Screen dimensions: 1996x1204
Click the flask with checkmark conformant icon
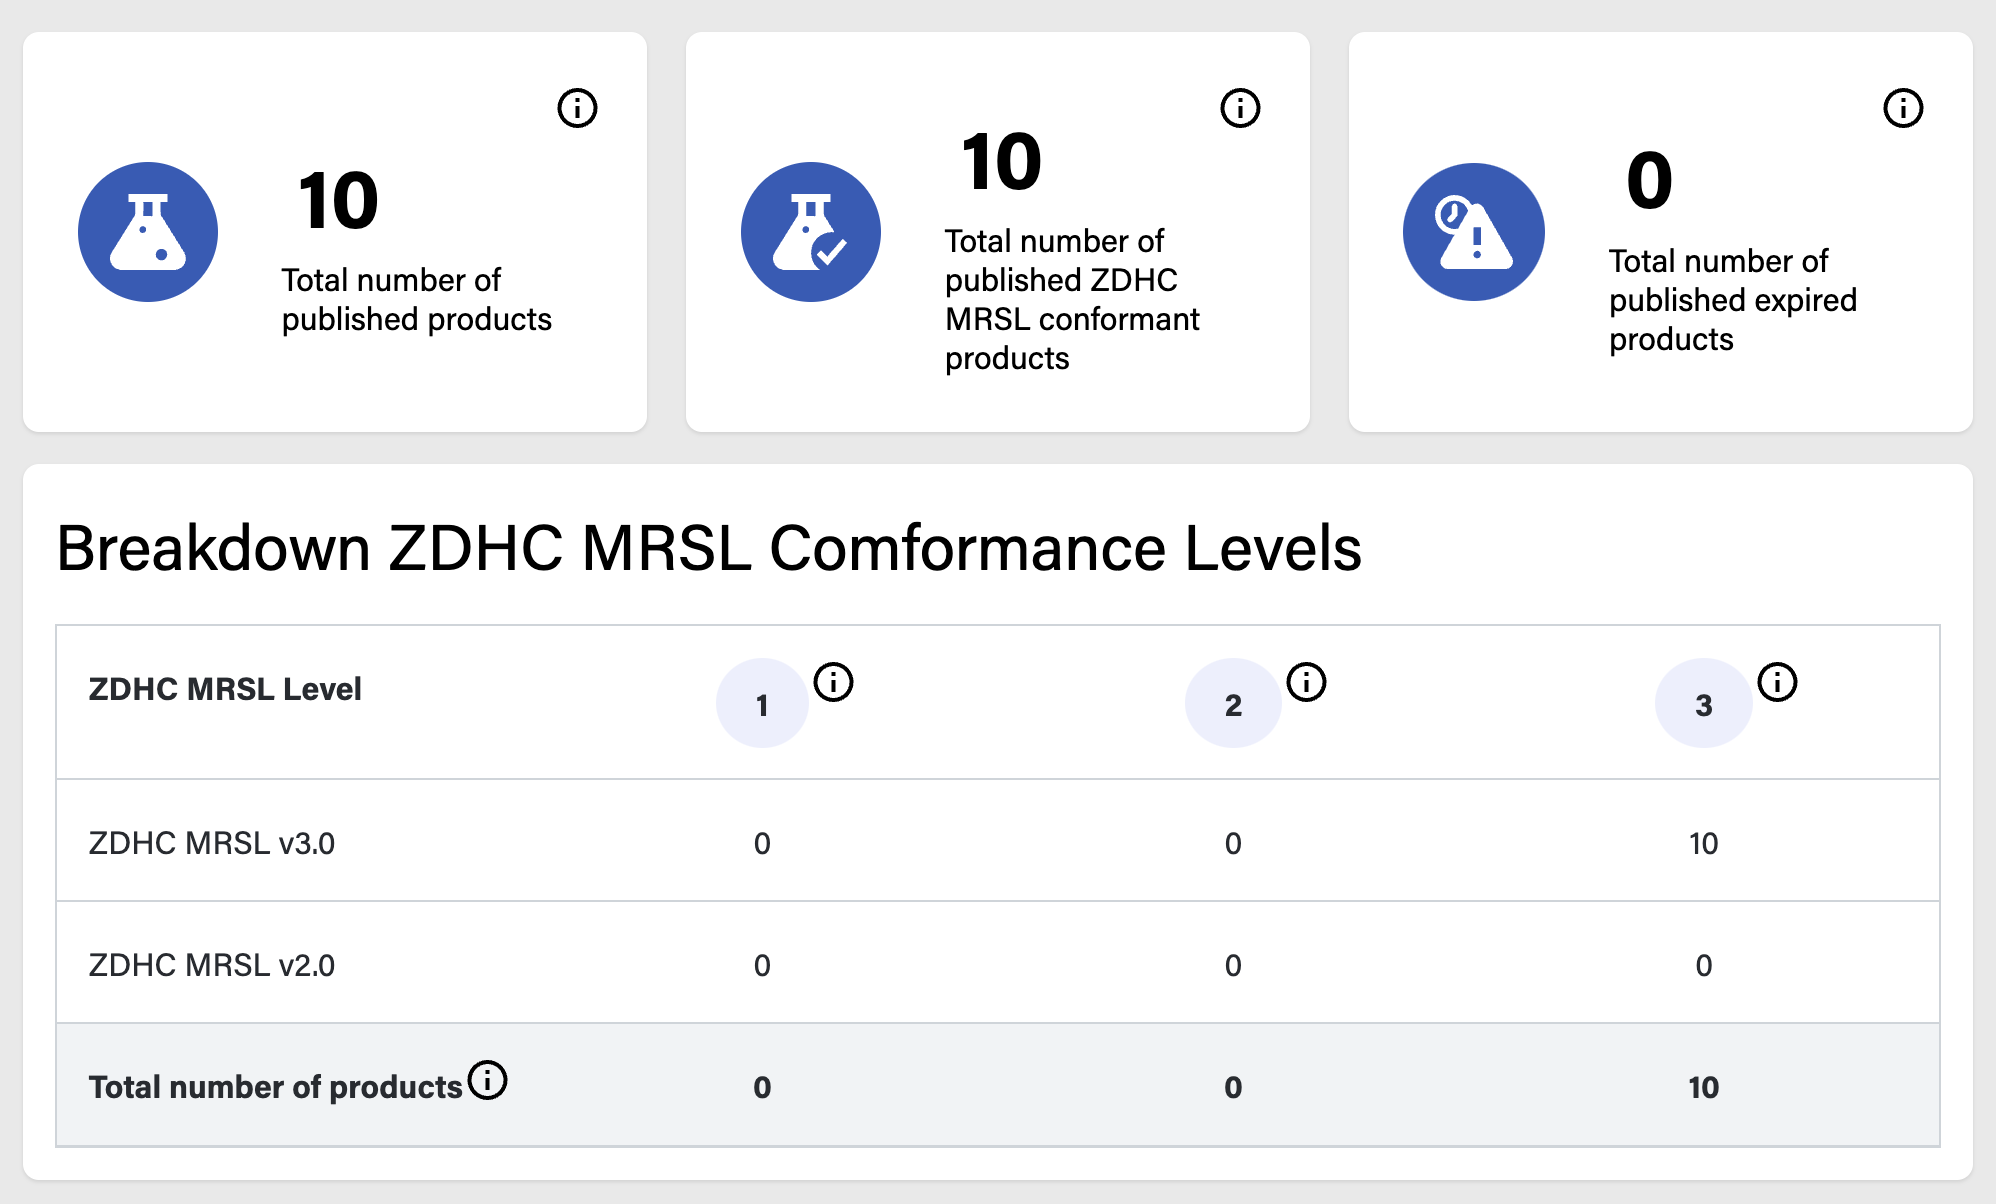coord(811,232)
